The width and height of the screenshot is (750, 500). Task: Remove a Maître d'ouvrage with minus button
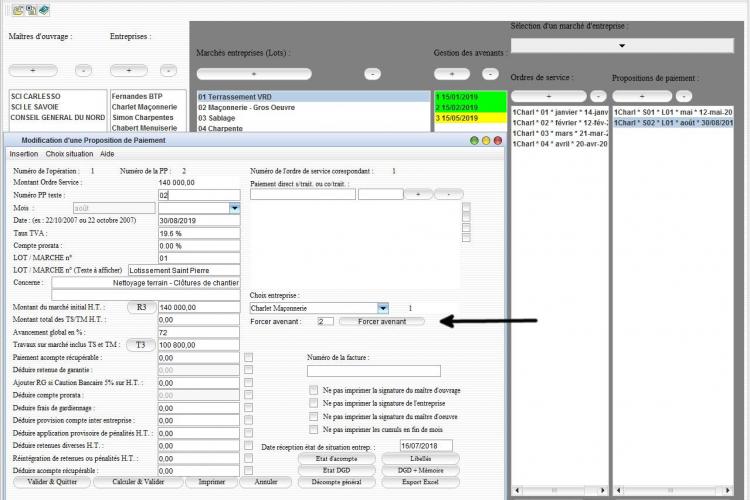pyautogui.click(x=84, y=70)
